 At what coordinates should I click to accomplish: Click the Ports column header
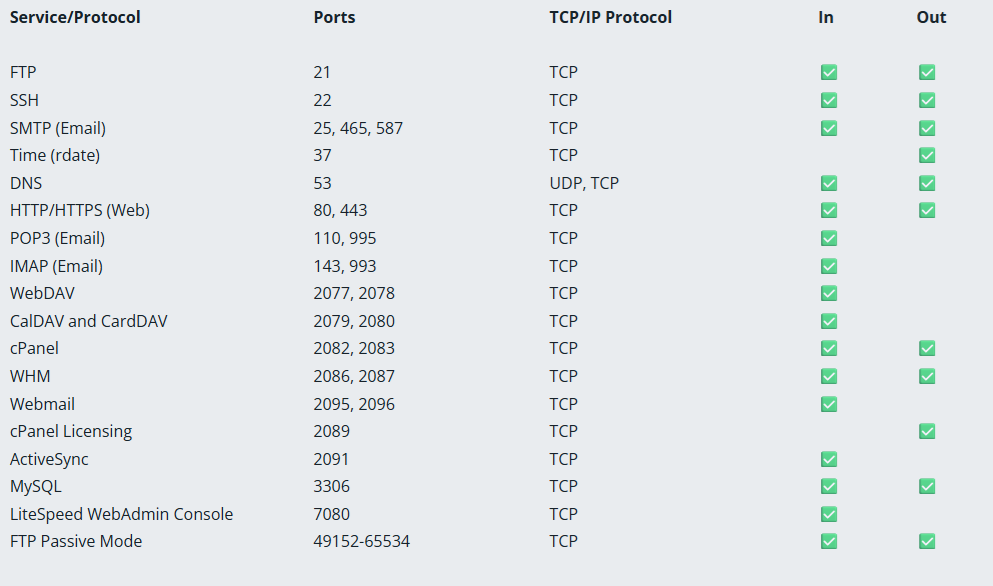[x=334, y=17]
